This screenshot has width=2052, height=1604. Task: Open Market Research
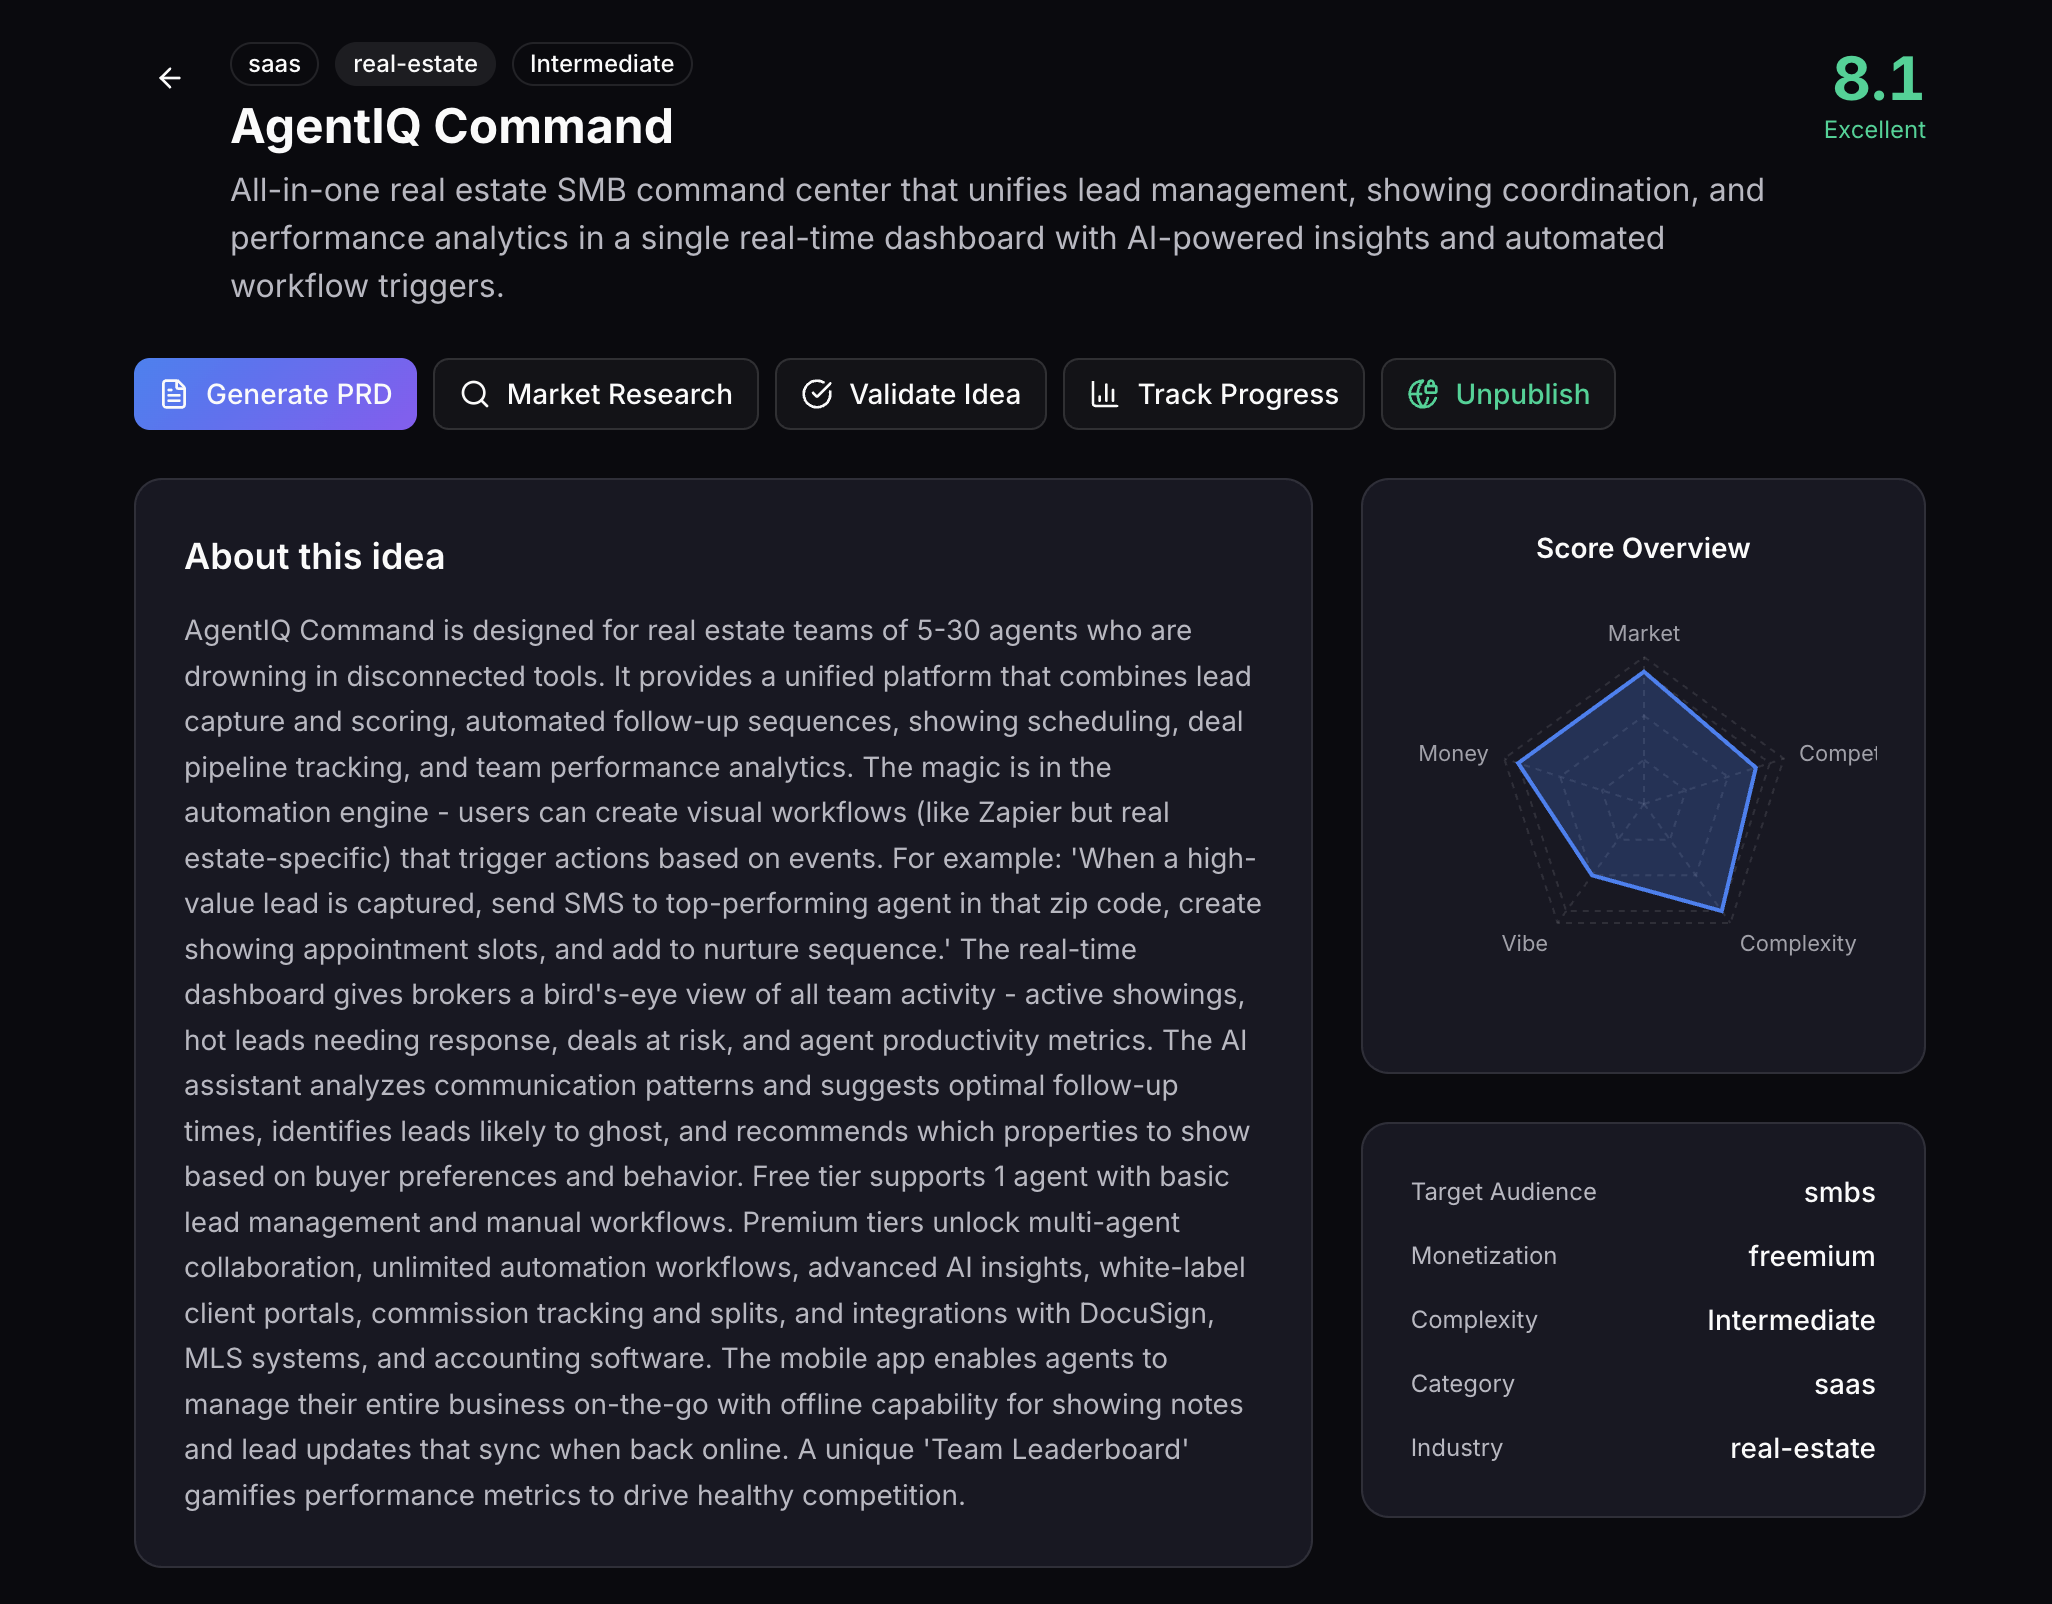pos(619,394)
